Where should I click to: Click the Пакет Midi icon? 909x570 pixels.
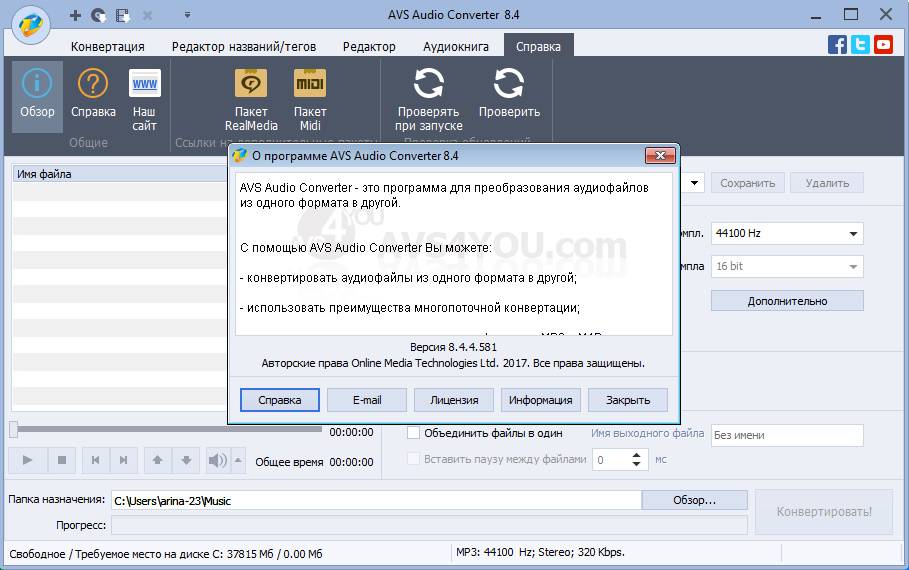click(310, 85)
